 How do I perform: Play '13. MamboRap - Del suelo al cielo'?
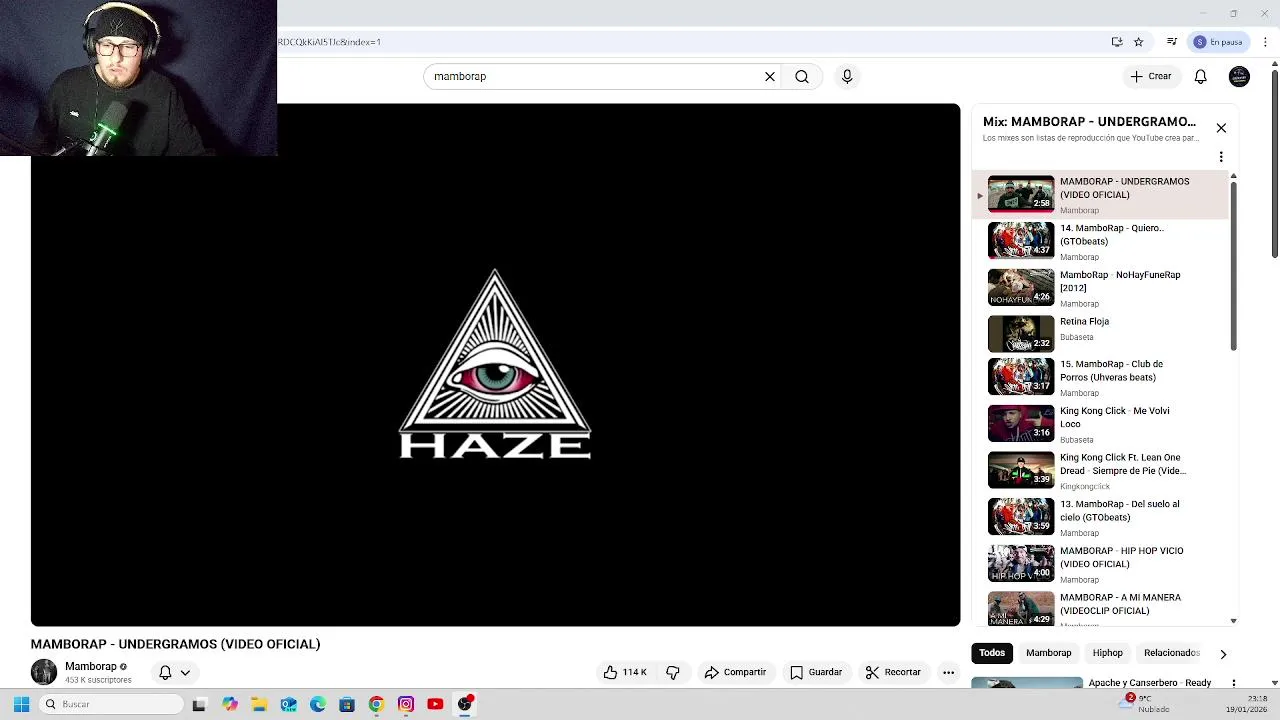(1100, 517)
